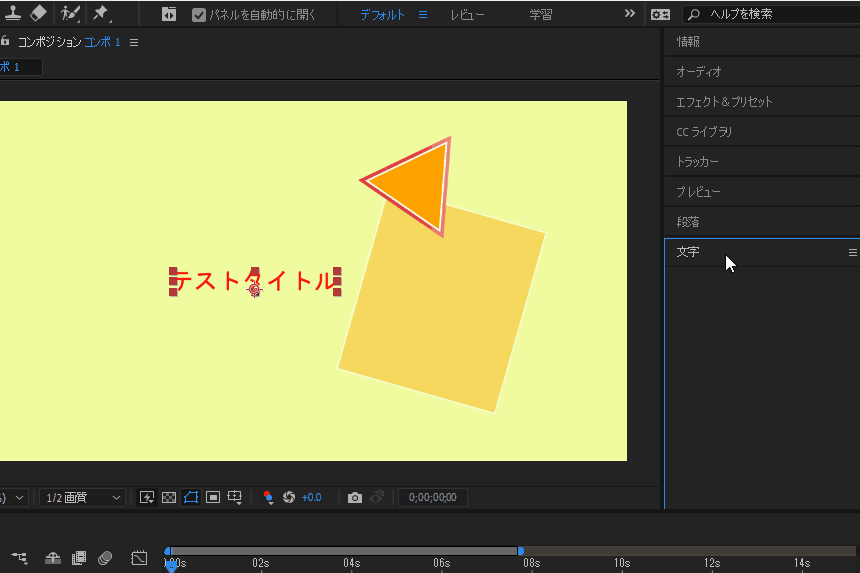
Task: Expand the エフェクト＆プリセット panel
Action: coord(762,102)
